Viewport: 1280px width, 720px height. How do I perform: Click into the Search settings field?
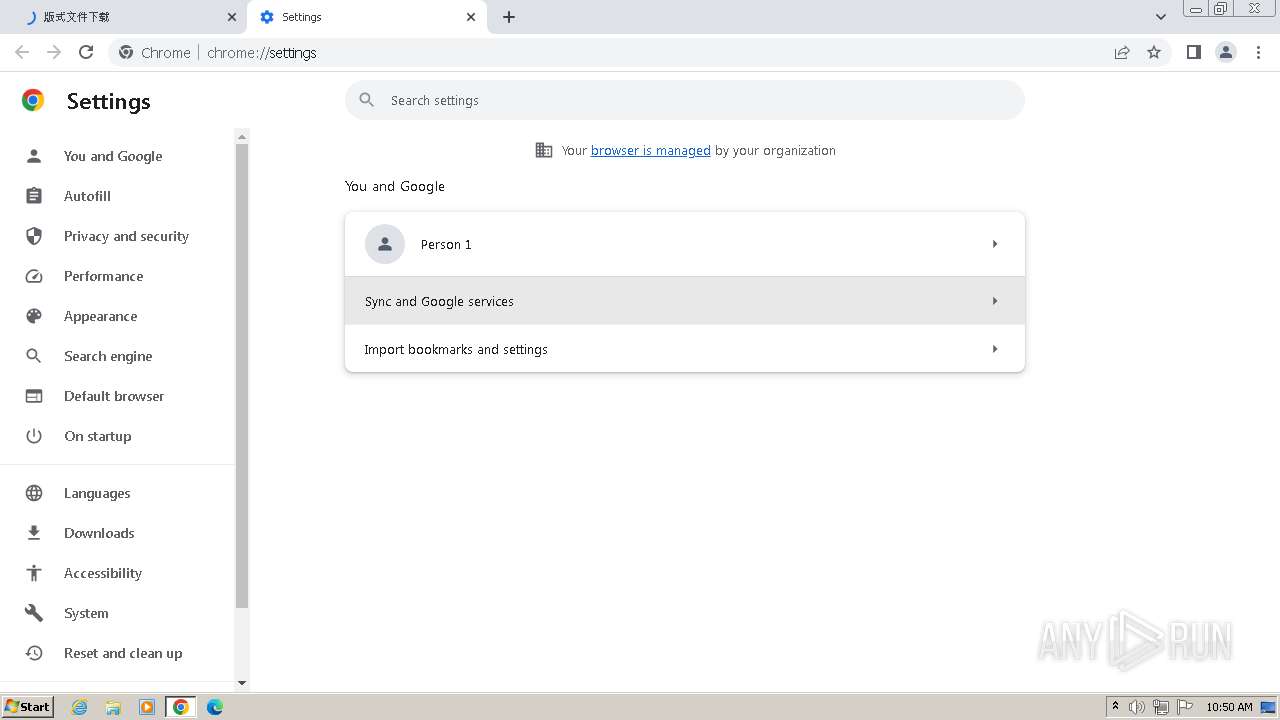coord(685,100)
